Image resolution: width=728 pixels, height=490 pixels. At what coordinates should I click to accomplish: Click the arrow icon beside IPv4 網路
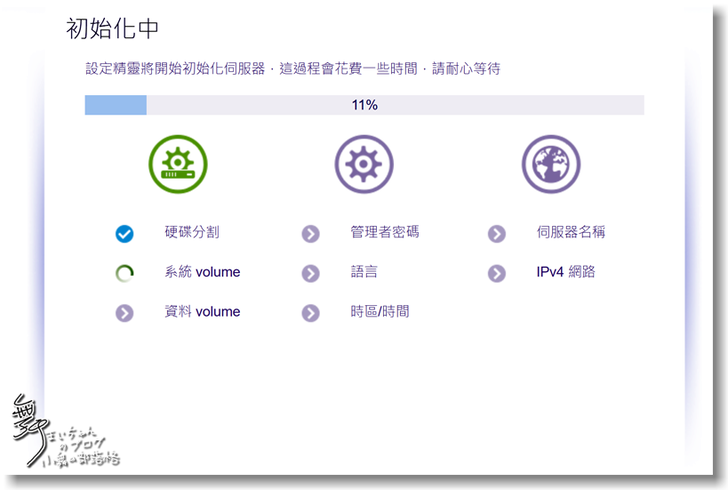point(497,273)
